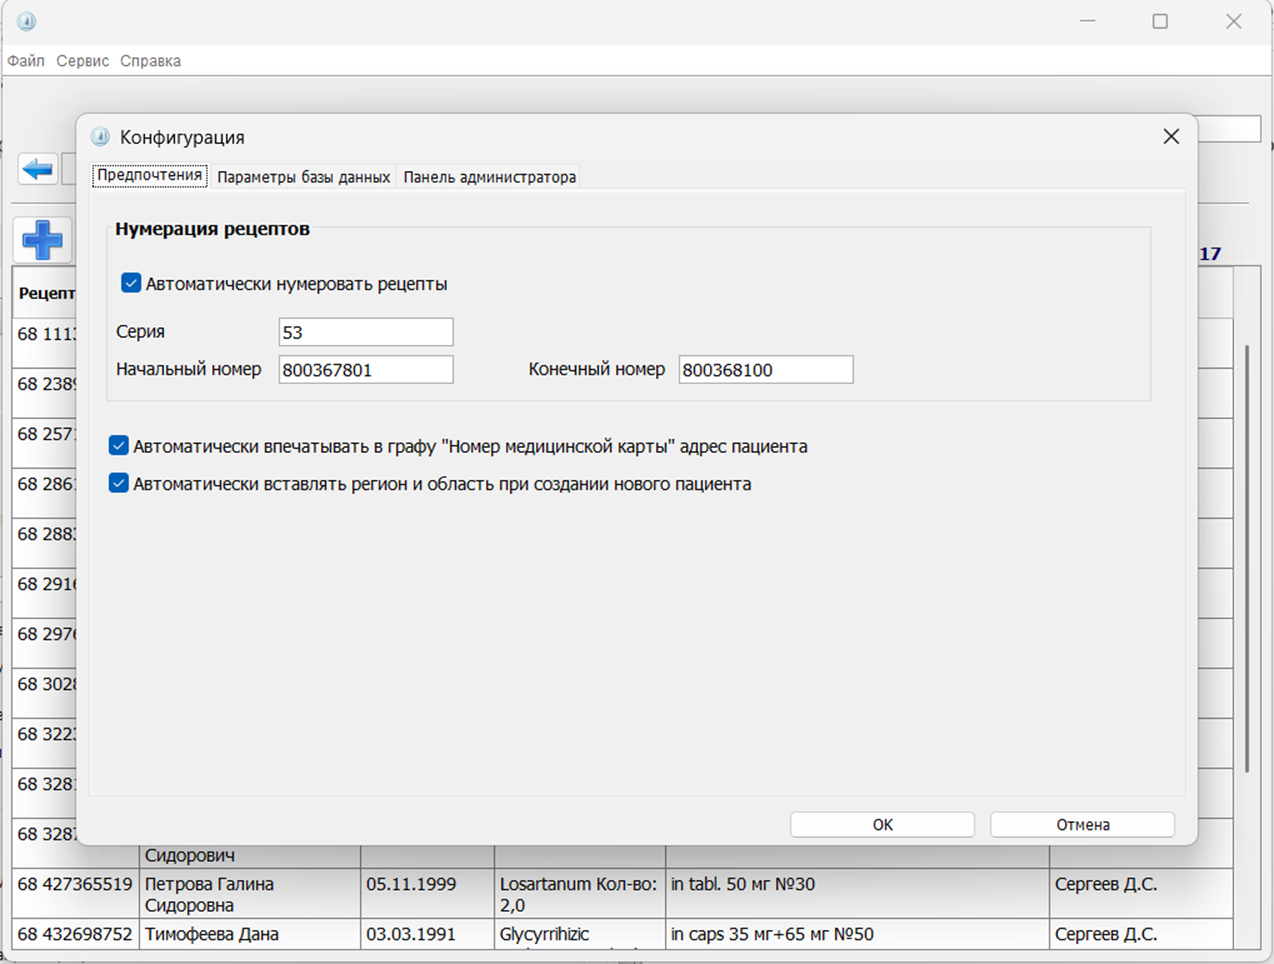1274x964 pixels.
Task: Click the Конфигурация dialog title icon
Action: pyautogui.click(x=100, y=137)
